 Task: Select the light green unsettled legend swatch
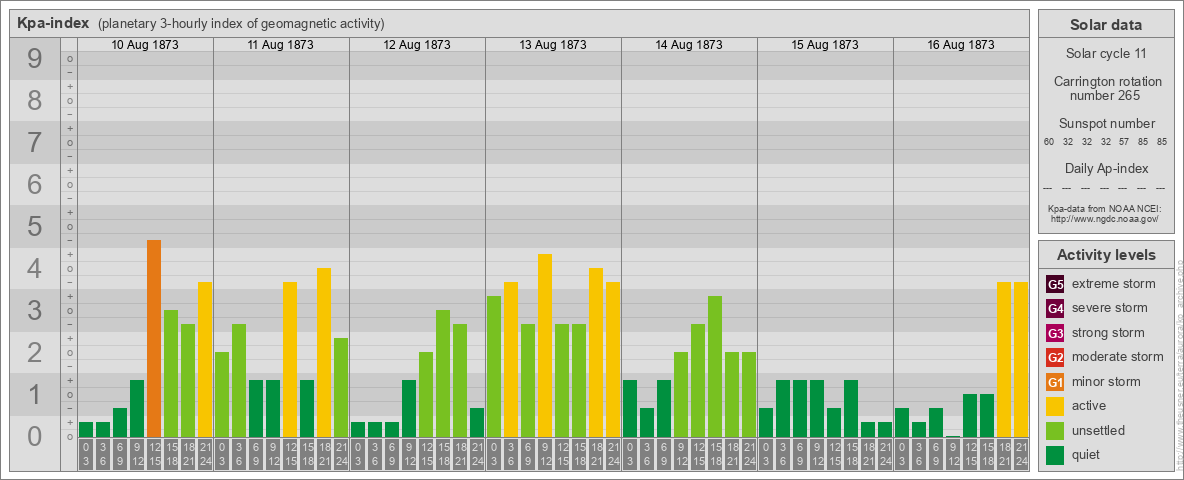pyautogui.click(x=1055, y=430)
